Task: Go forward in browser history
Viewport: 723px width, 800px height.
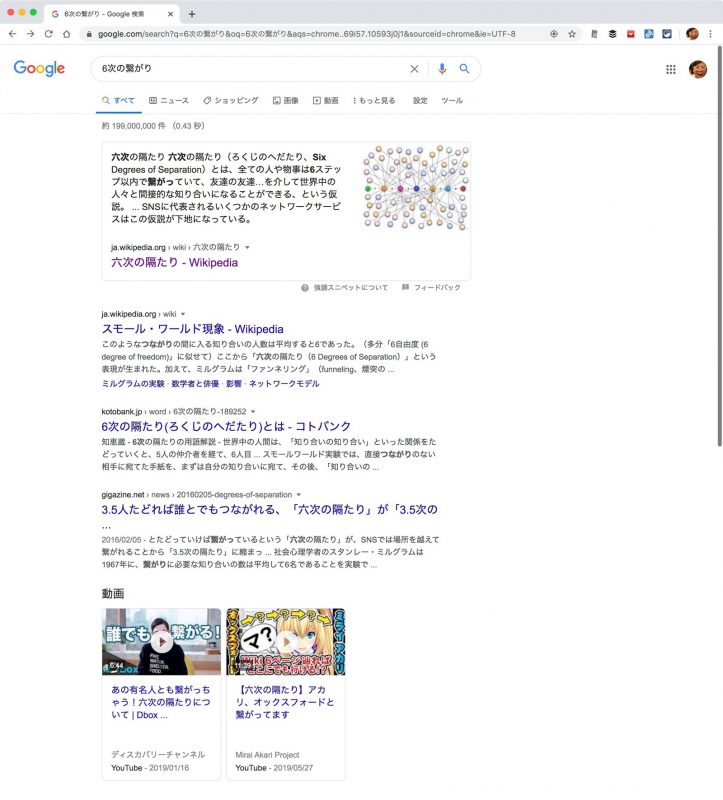Action: (31, 34)
